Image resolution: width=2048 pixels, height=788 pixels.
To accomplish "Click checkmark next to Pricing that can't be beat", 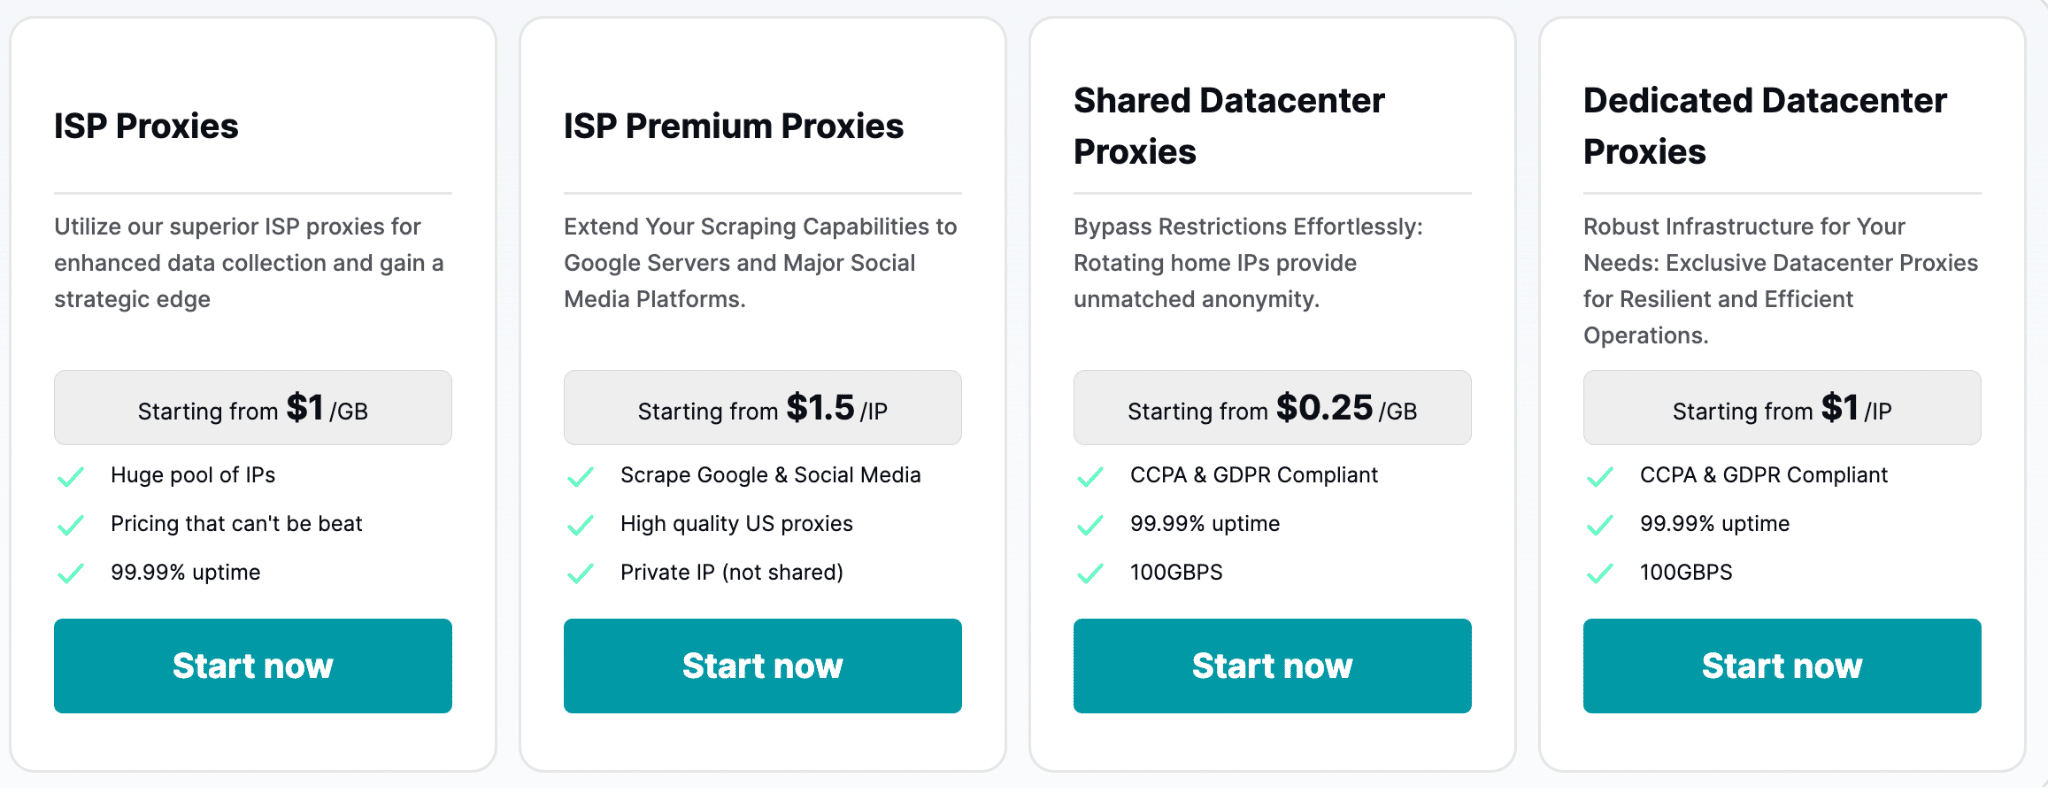I will coord(71,525).
